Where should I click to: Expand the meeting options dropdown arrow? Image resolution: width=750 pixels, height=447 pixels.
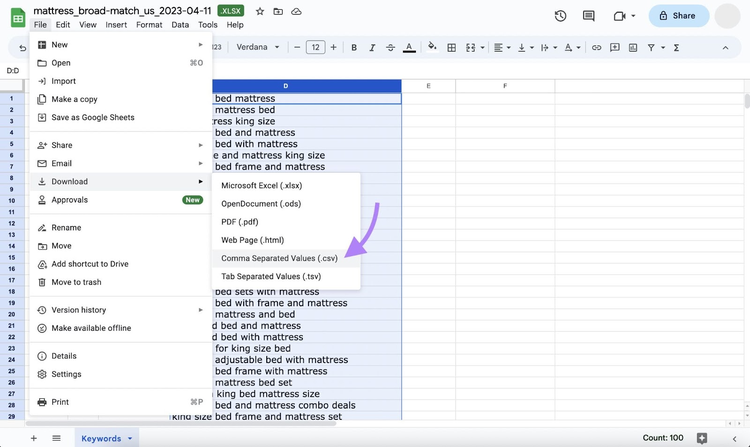click(x=633, y=16)
